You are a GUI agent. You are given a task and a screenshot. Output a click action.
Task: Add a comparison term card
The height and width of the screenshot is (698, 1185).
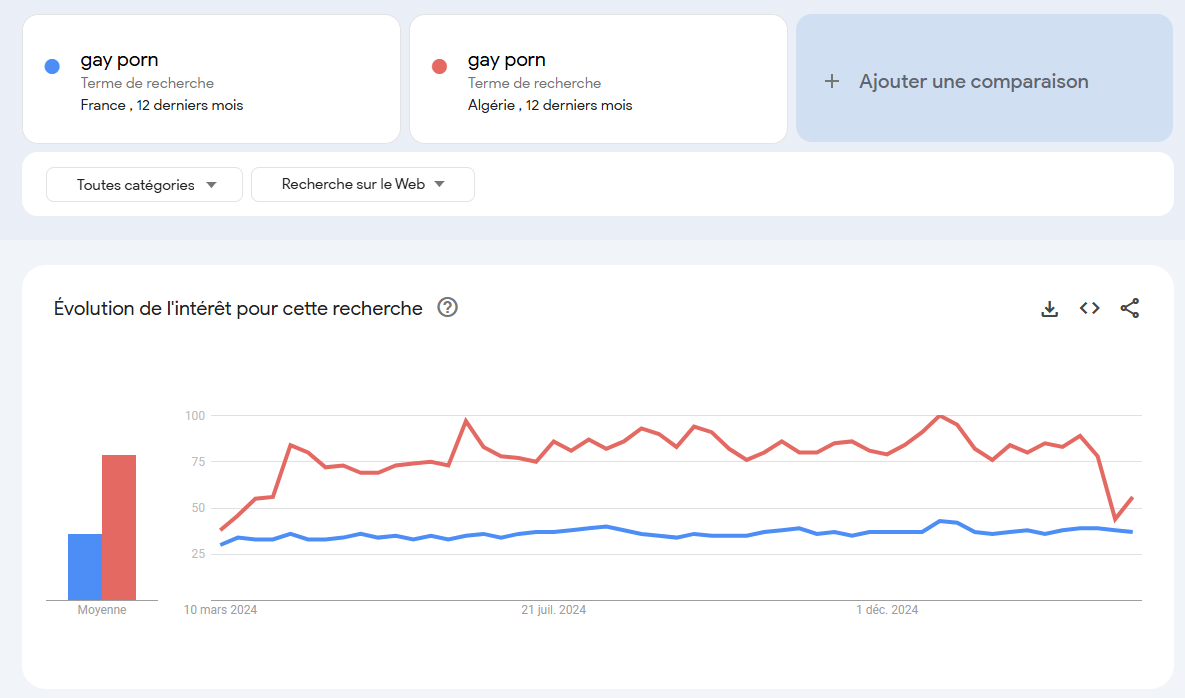pos(984,79)
